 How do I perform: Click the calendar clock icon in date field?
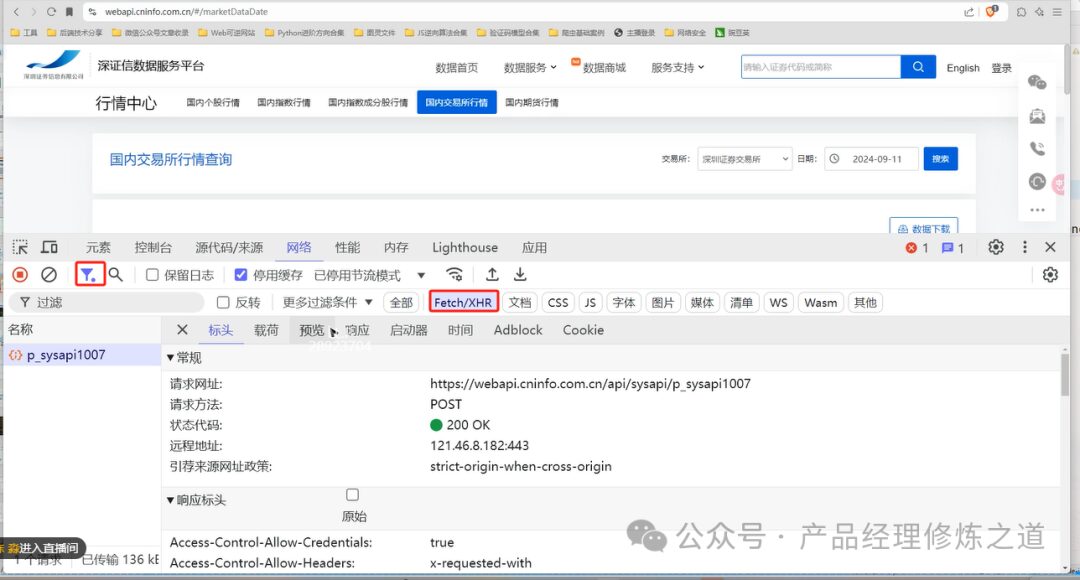tap(835, 158)
